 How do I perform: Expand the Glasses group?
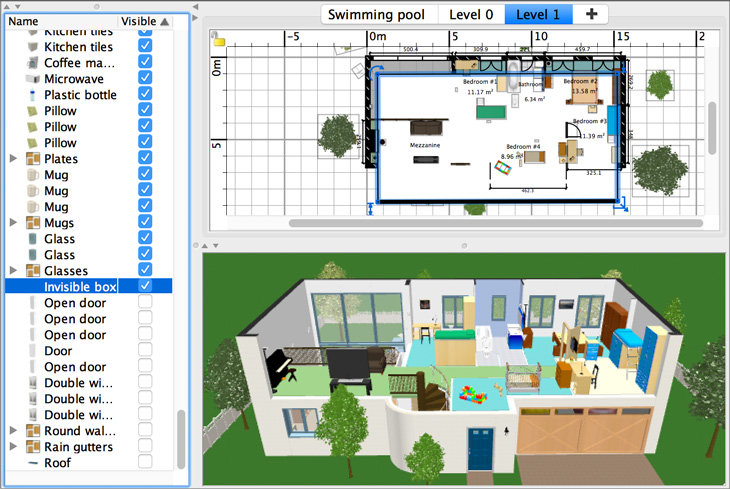coord(13,271)
